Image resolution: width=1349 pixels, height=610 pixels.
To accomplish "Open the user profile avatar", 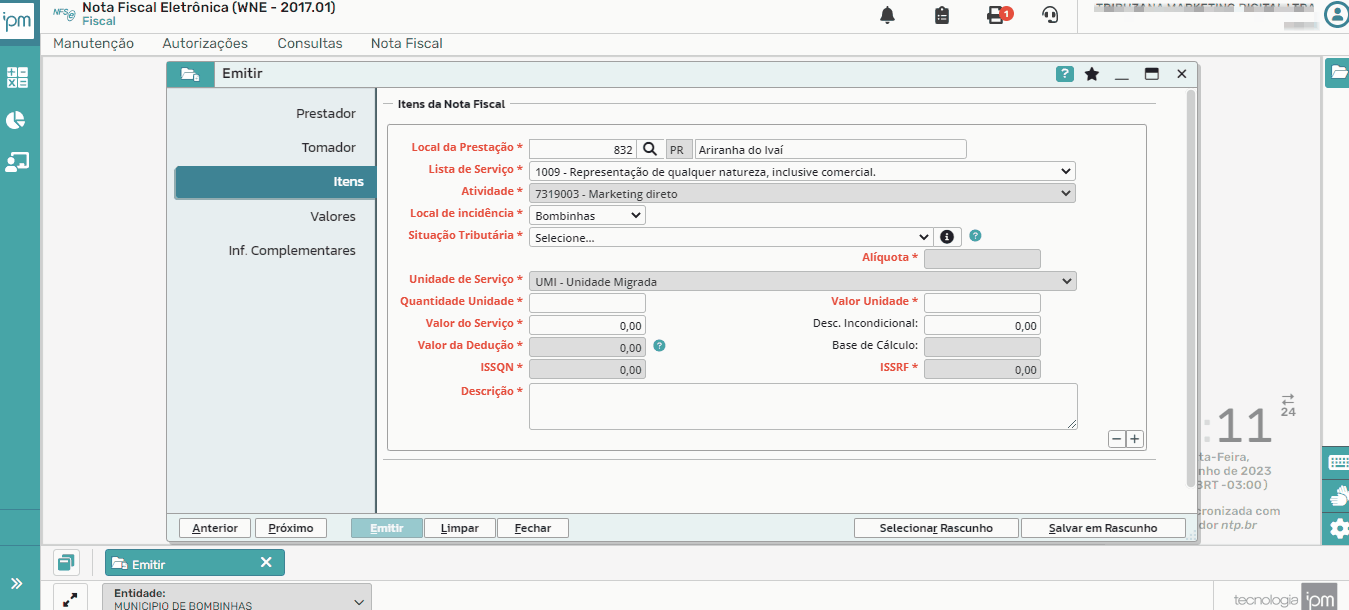I will point(1336,14).
